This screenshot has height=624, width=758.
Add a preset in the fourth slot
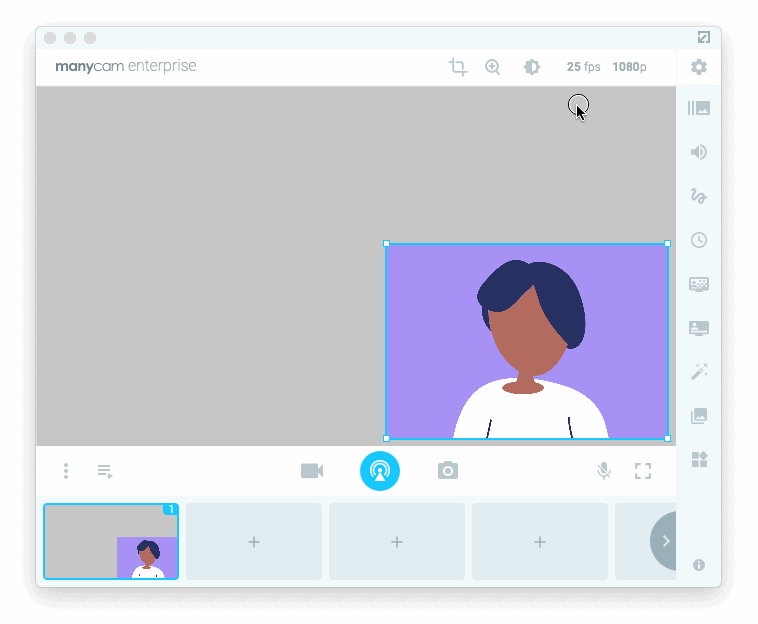click(x=540, y=541)
